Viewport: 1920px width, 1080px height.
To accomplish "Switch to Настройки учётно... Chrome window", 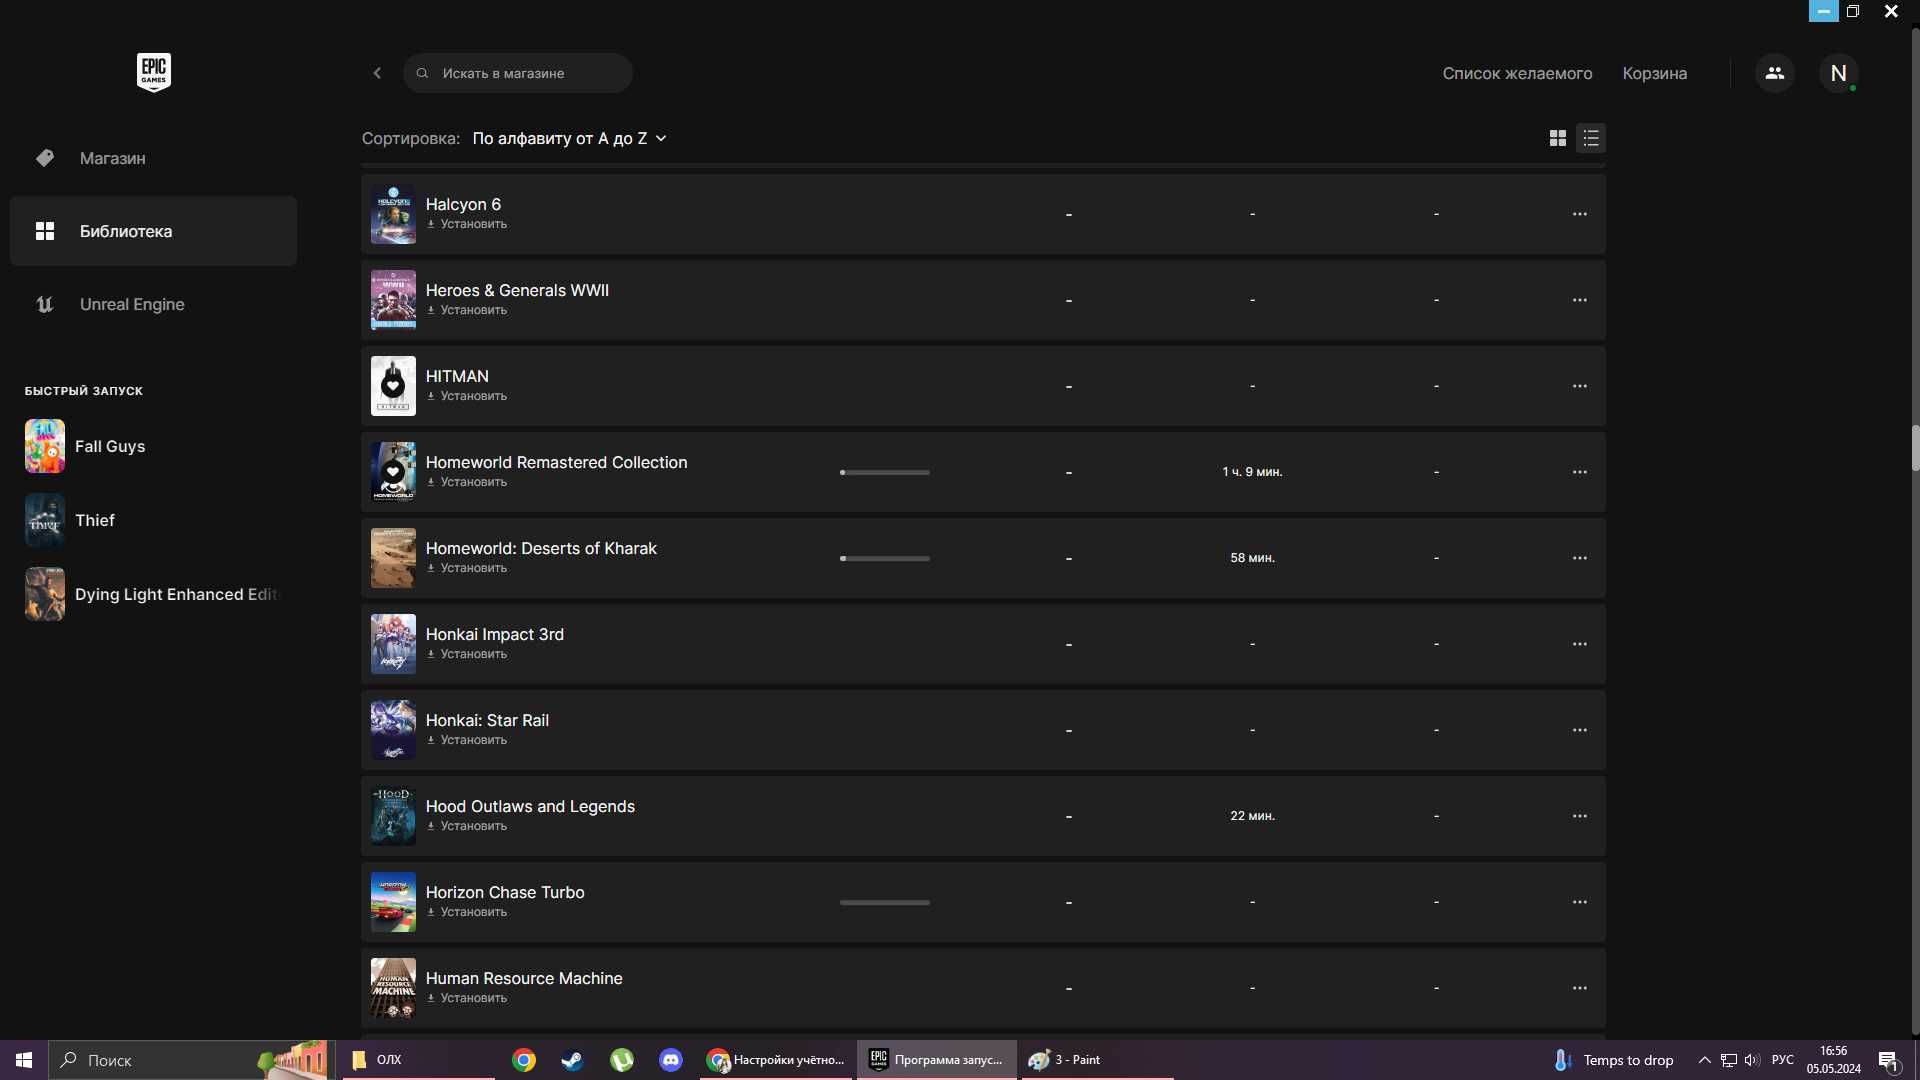I will (777, 1060).
